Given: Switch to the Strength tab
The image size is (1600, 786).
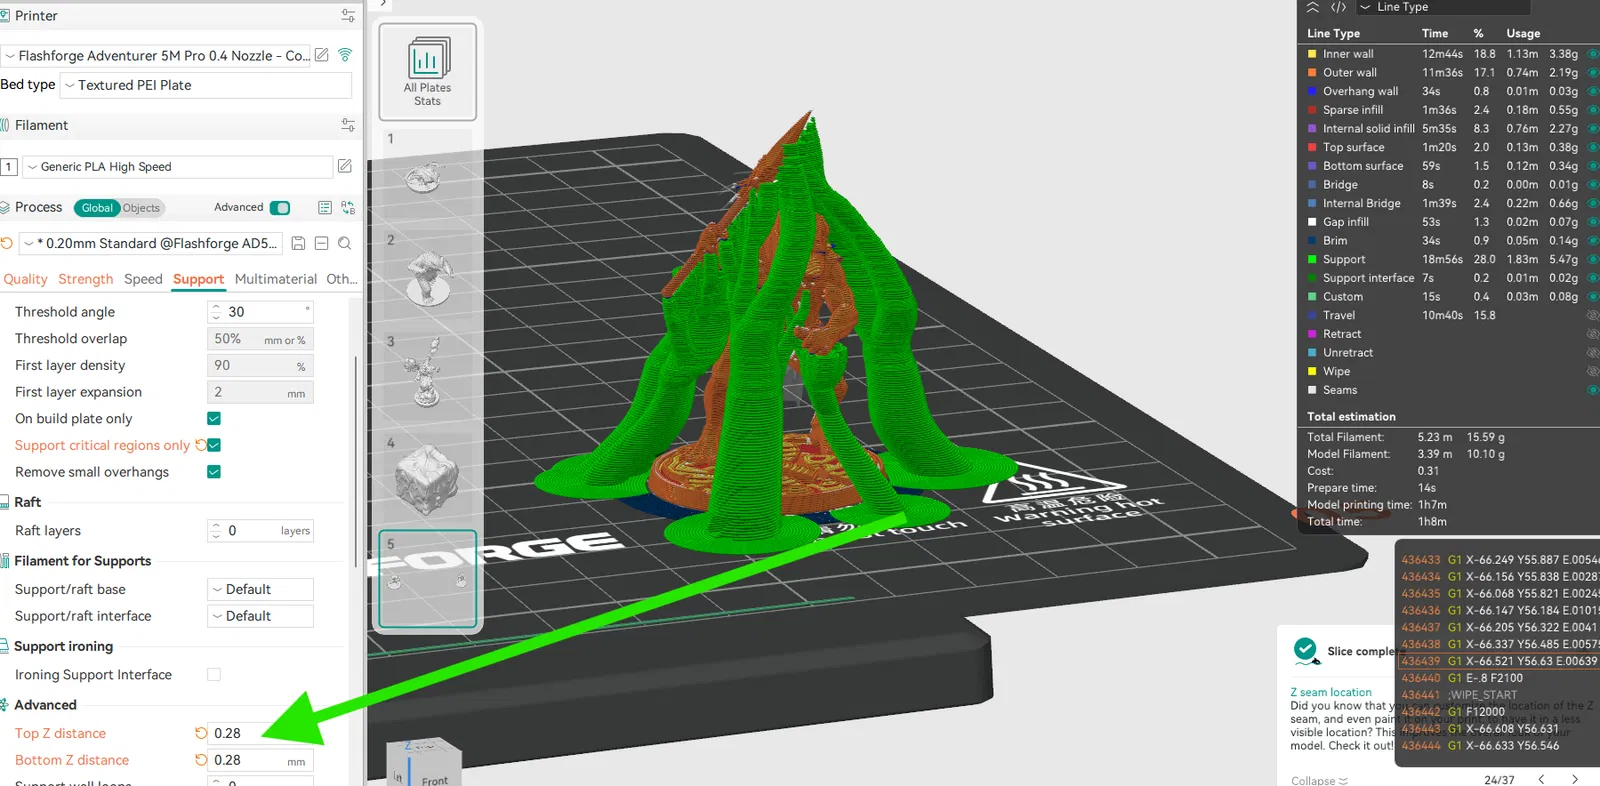Looking at the screenshot, I should (x=86, y=279).
